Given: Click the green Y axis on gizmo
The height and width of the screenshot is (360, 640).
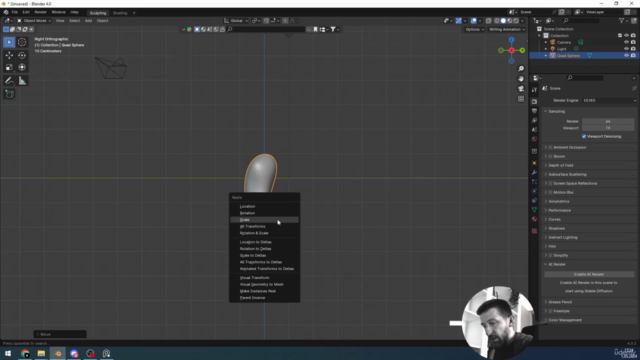Looking at the screenshot, I should click(x=522, y=50).
